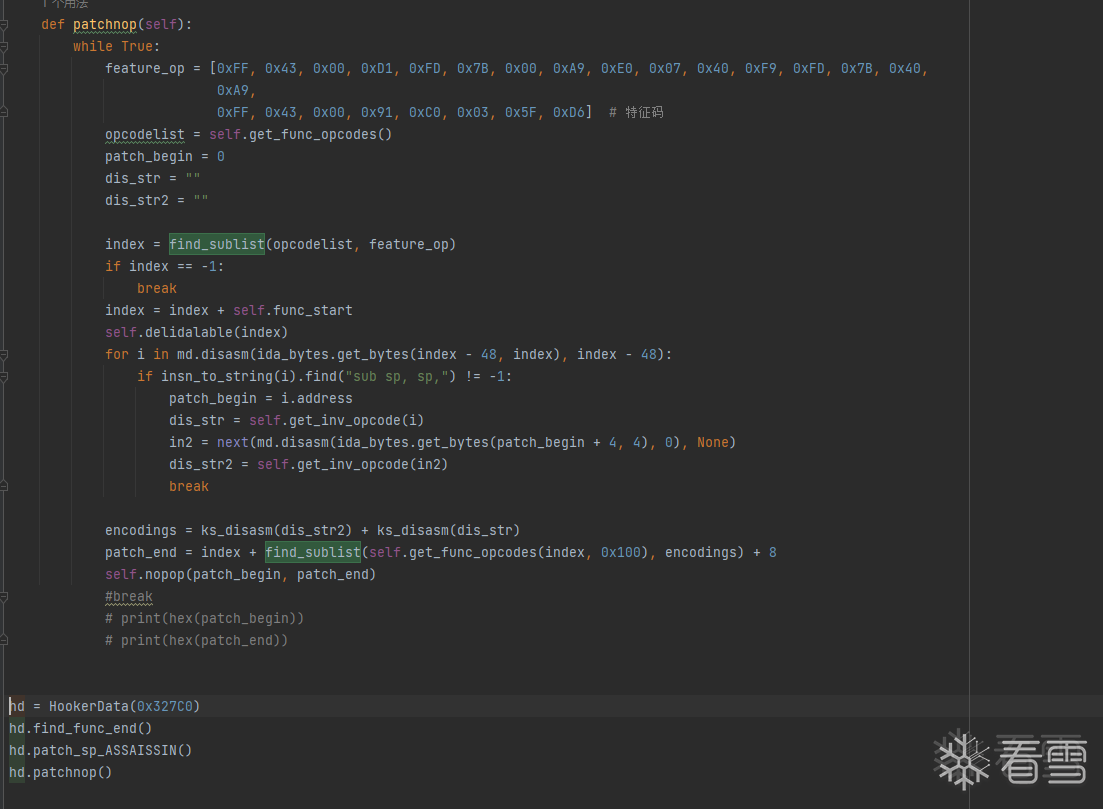Collapse the 'while True' loop fold marker
This screenshot has width=1103, height=809.
[x=5, y=46]
